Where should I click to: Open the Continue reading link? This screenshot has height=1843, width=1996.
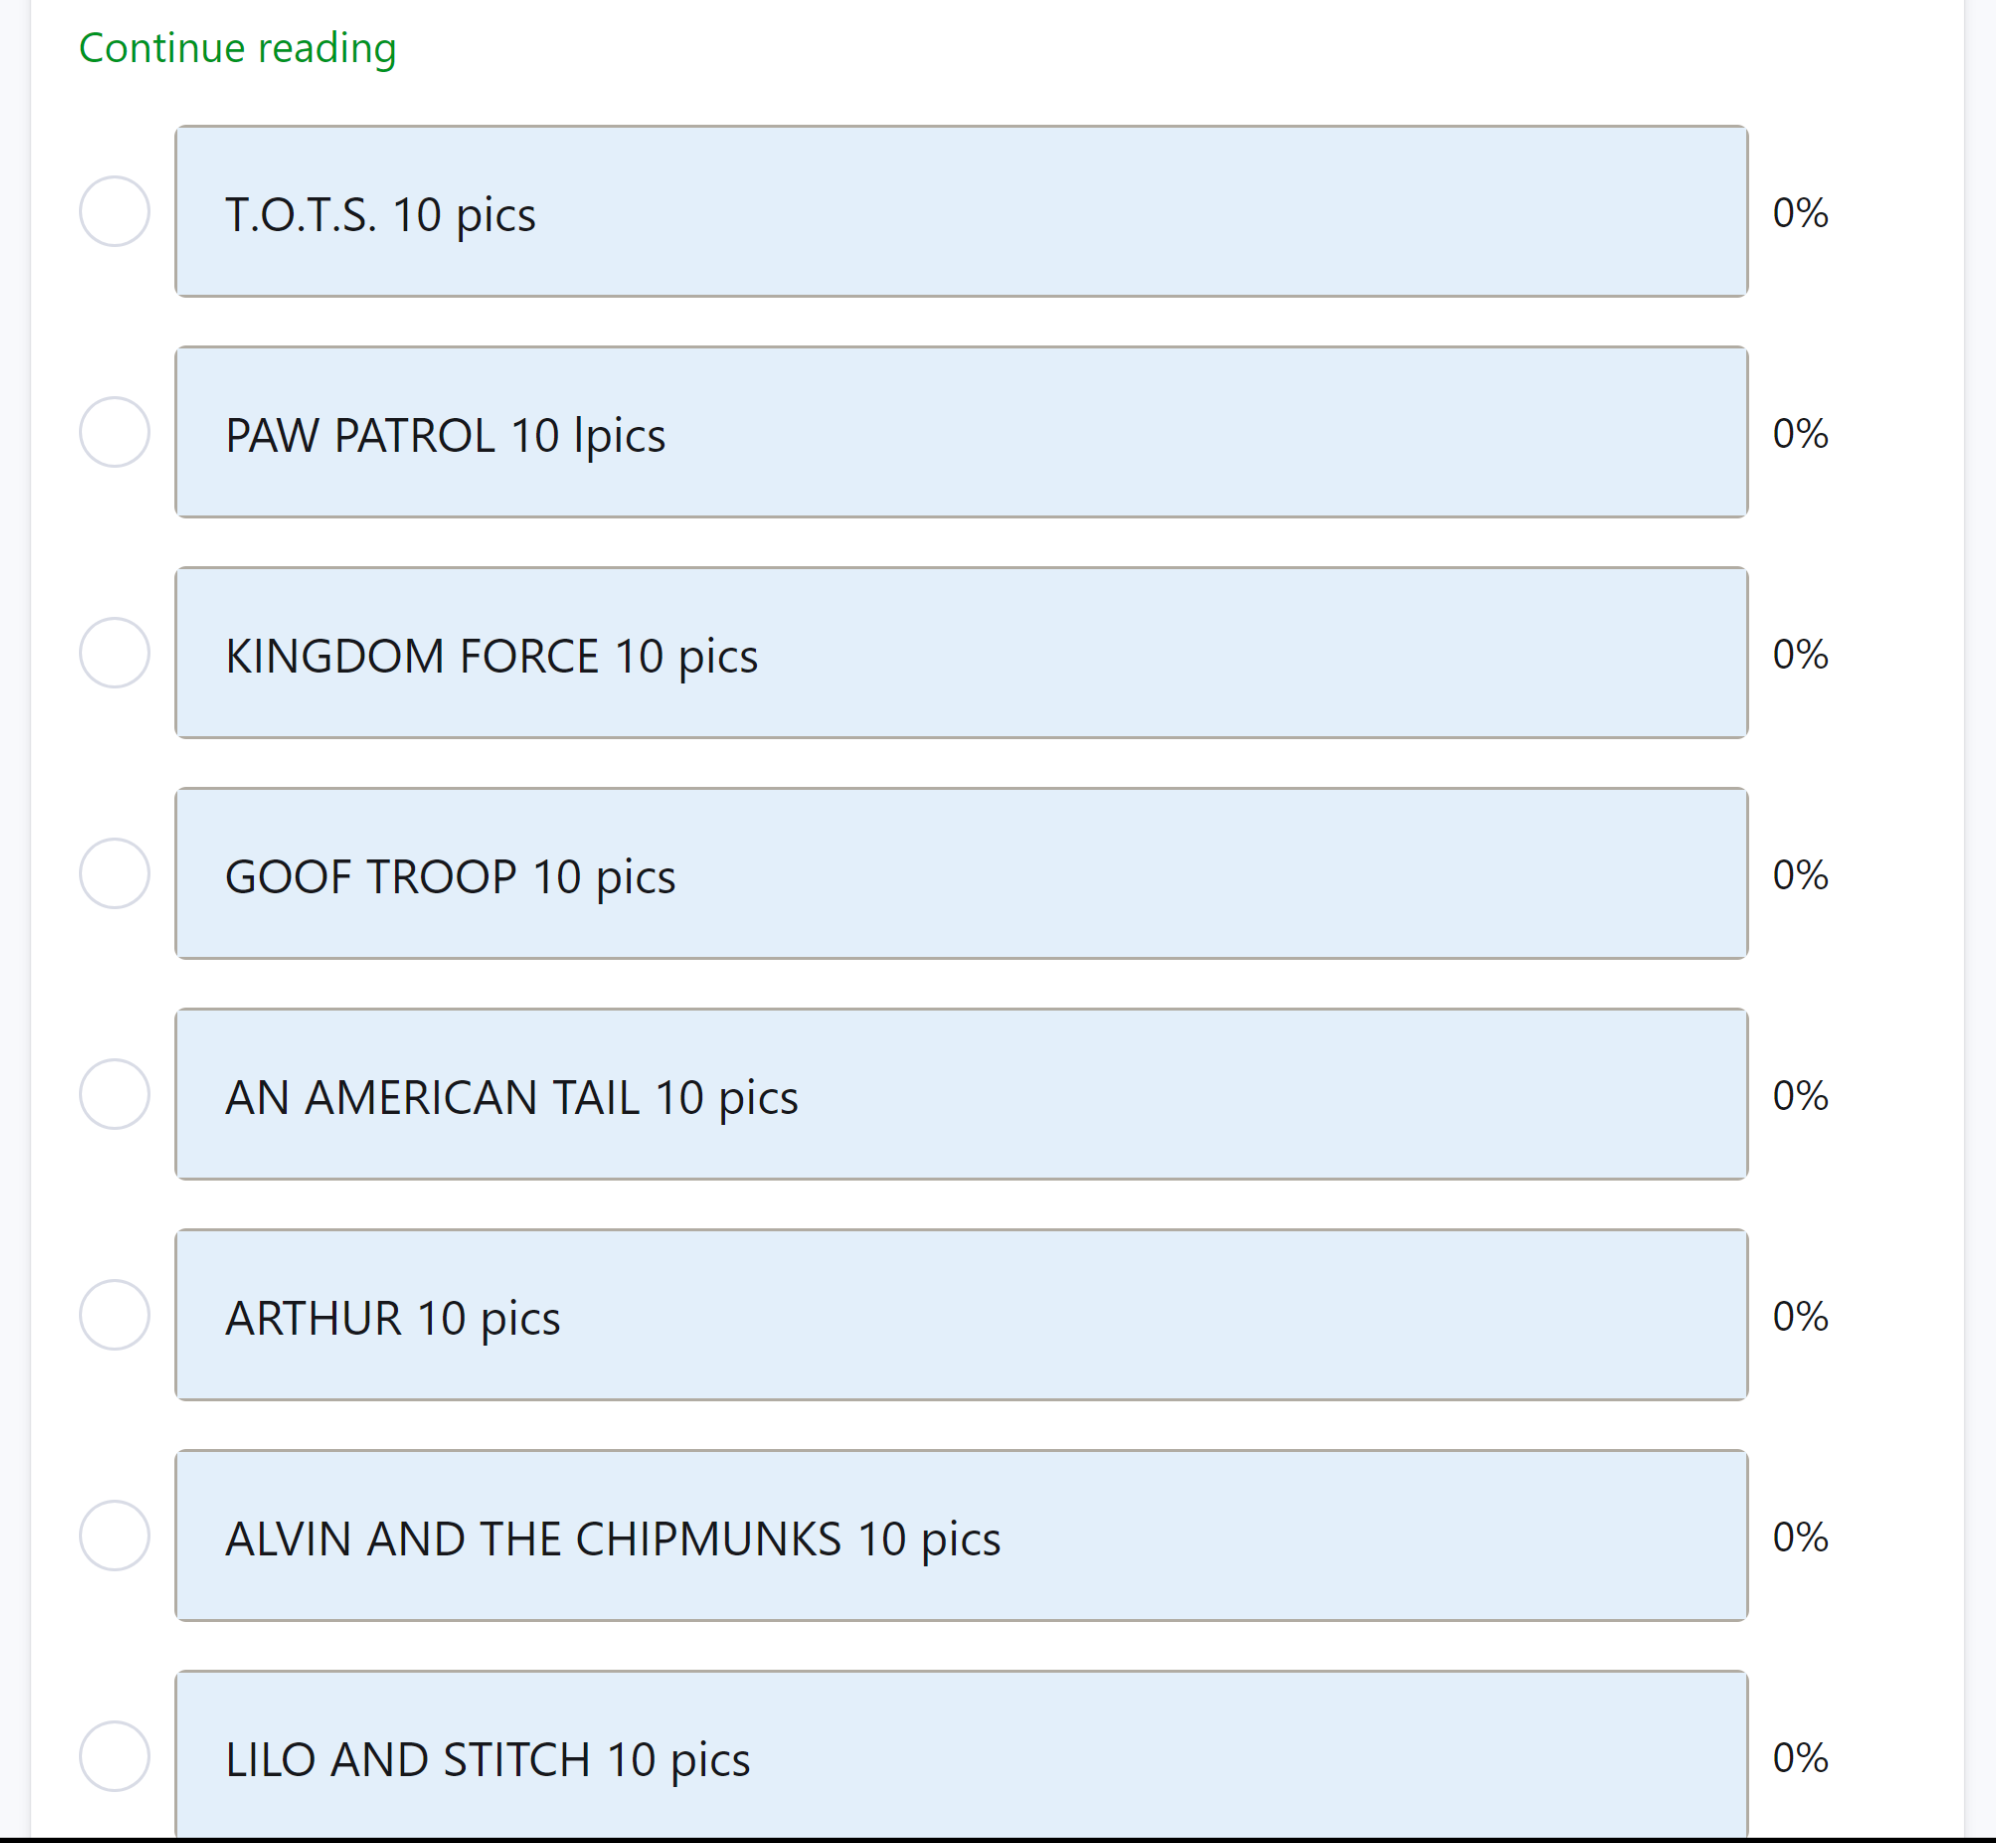click(237, 48)
